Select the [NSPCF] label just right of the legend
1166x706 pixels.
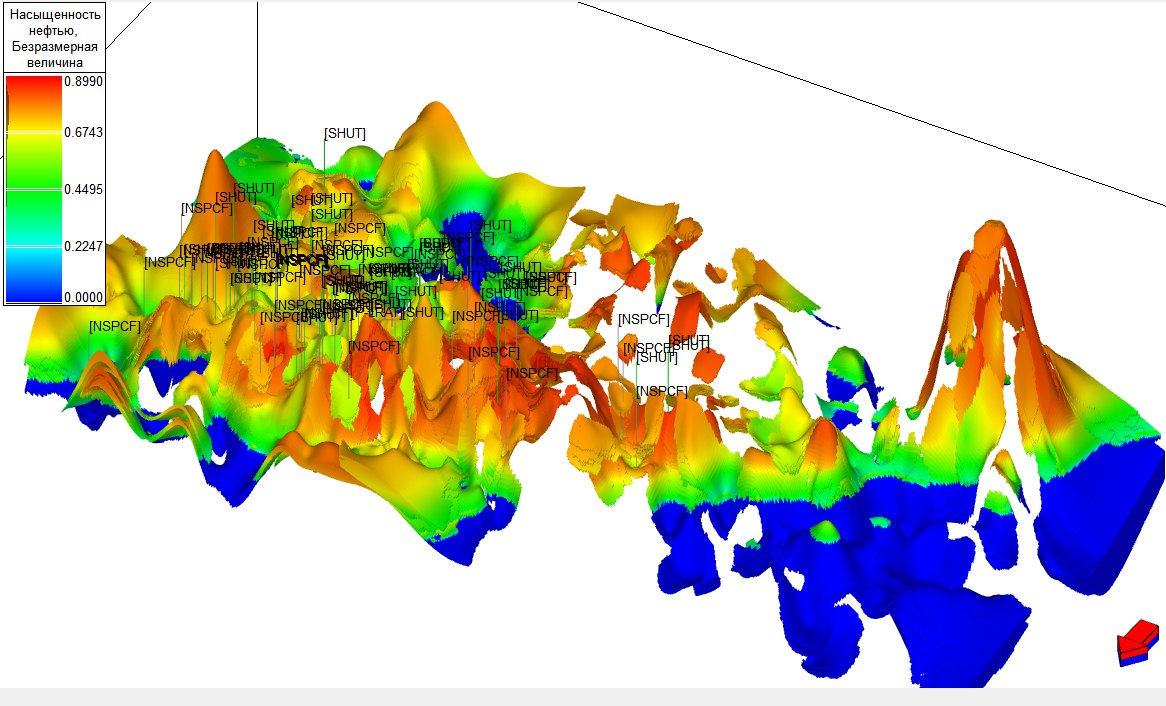pos(170,262)
